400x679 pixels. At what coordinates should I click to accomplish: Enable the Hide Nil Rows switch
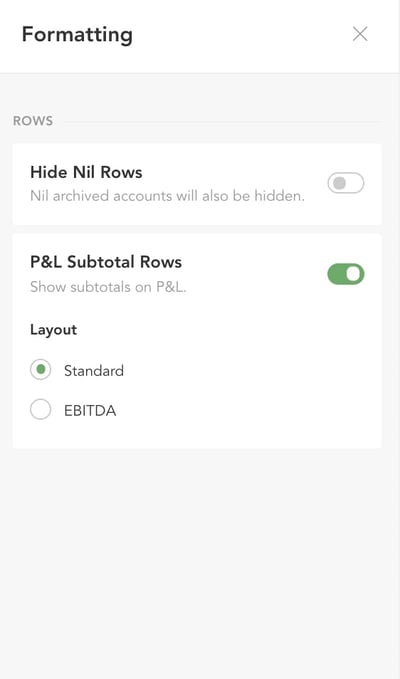click(x=345, y=183)
